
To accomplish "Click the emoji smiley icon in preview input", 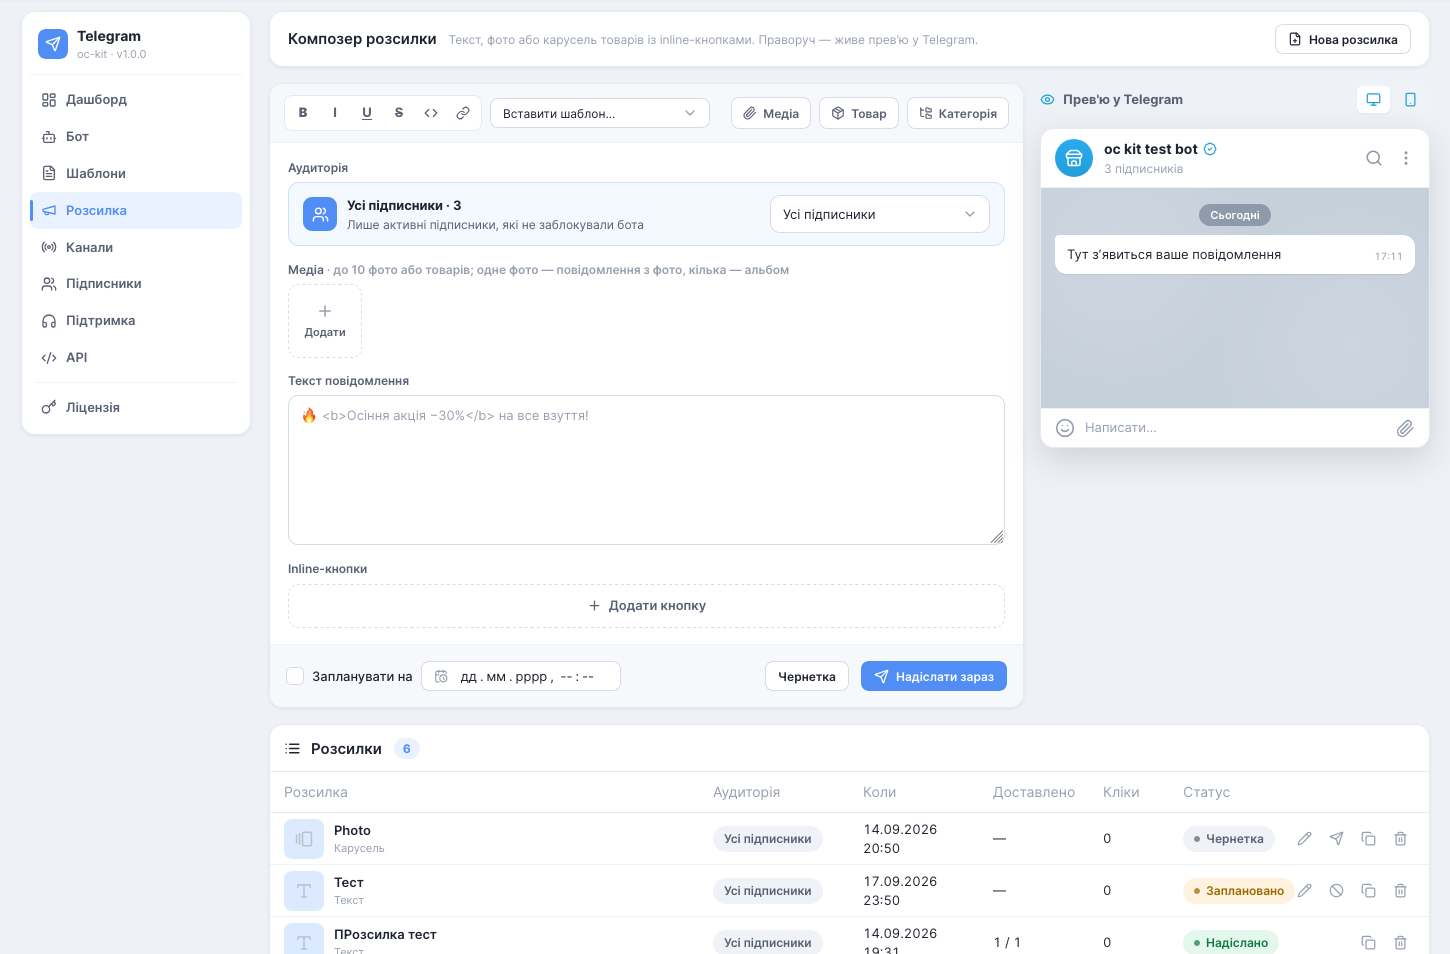I will [1065, 428].
